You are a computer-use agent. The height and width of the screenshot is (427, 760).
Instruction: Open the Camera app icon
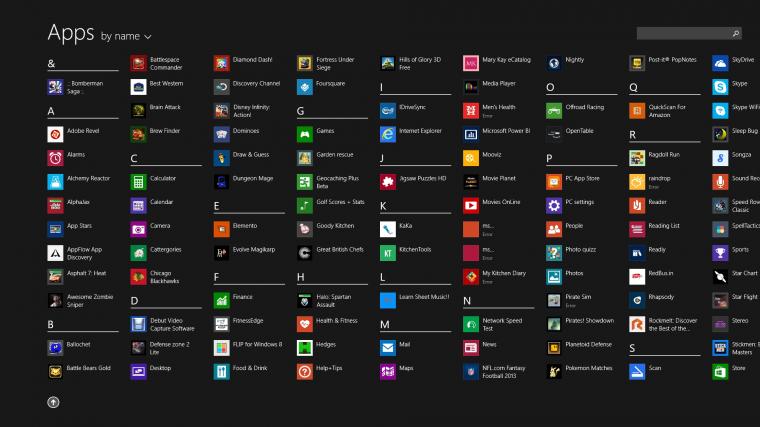tap(138, 229)
